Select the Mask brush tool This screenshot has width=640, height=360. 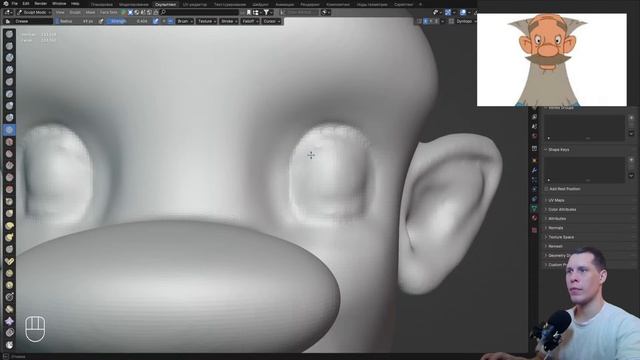point(9,345)
